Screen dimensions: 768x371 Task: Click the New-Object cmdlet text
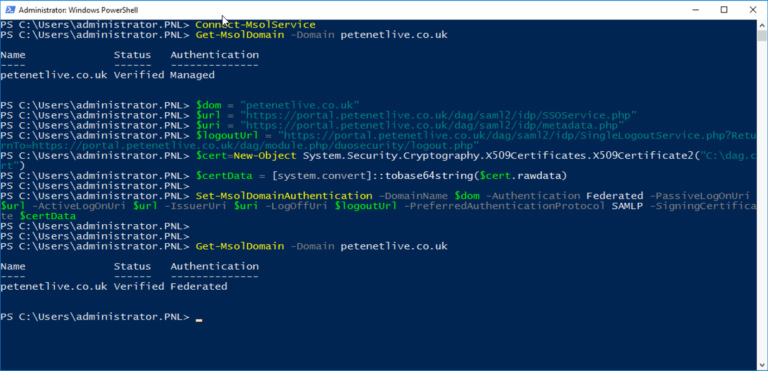click(264, 156)
